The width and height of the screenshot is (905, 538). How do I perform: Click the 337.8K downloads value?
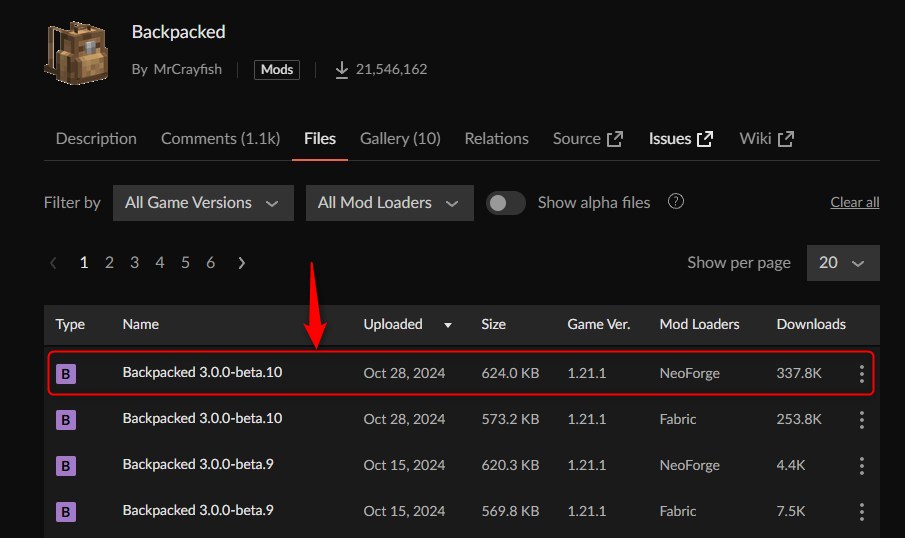799,373
